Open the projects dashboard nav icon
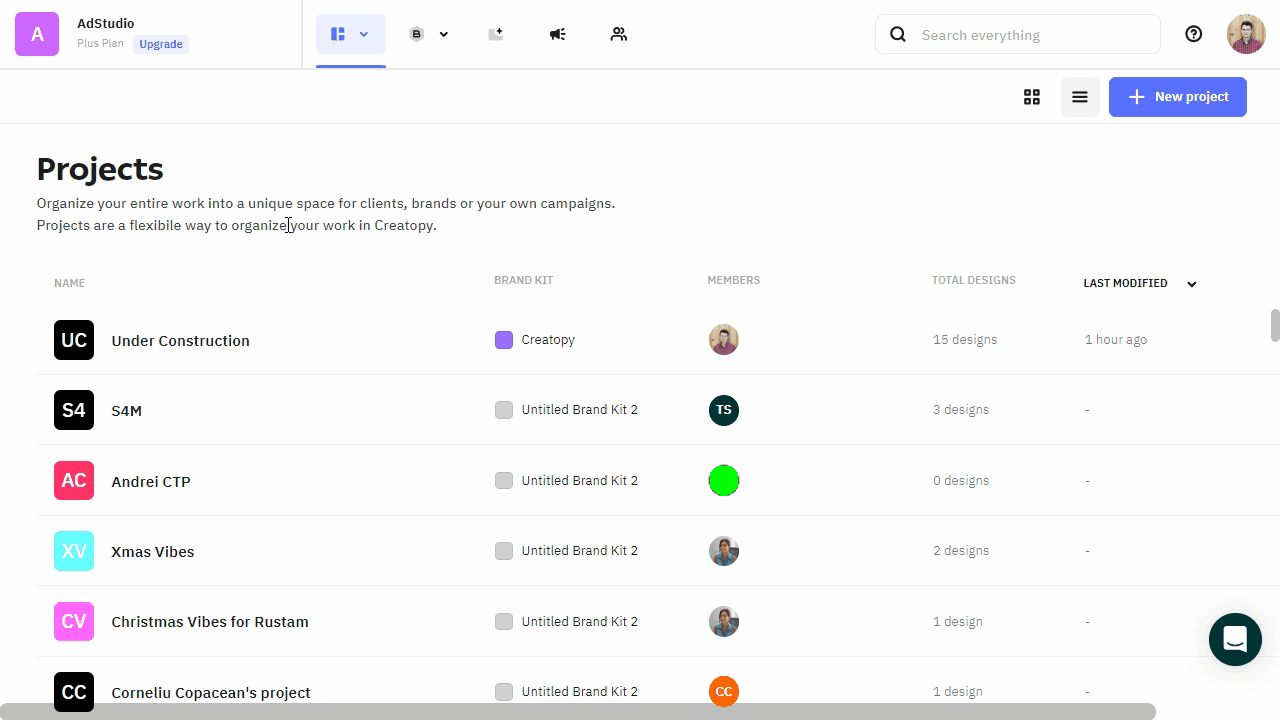1280x720 pixels. [338, 34]
